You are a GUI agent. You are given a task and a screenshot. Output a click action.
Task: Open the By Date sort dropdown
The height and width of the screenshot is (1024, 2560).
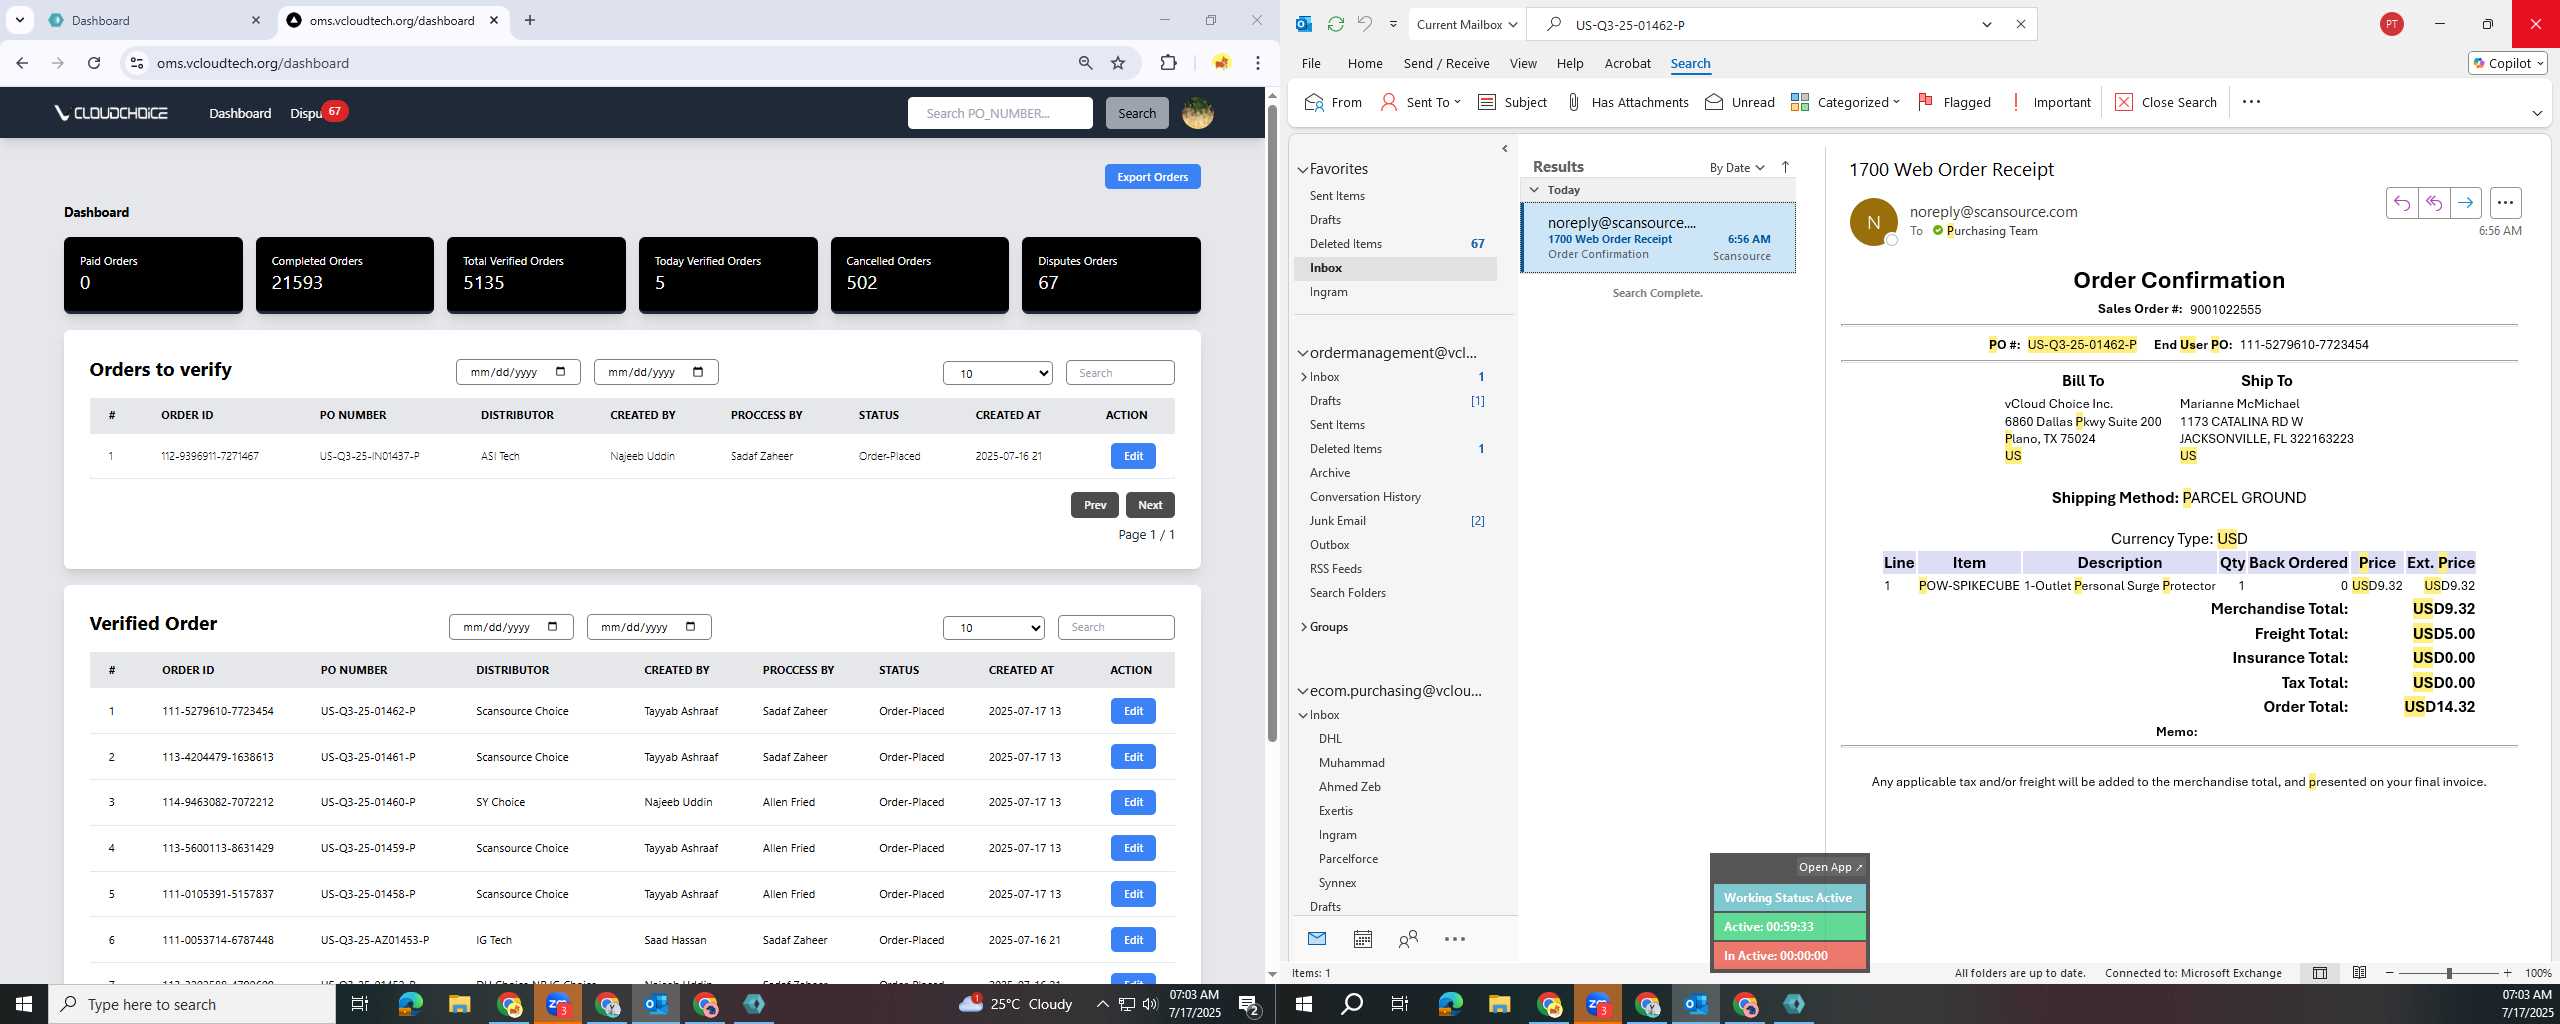pos(1737,167)
